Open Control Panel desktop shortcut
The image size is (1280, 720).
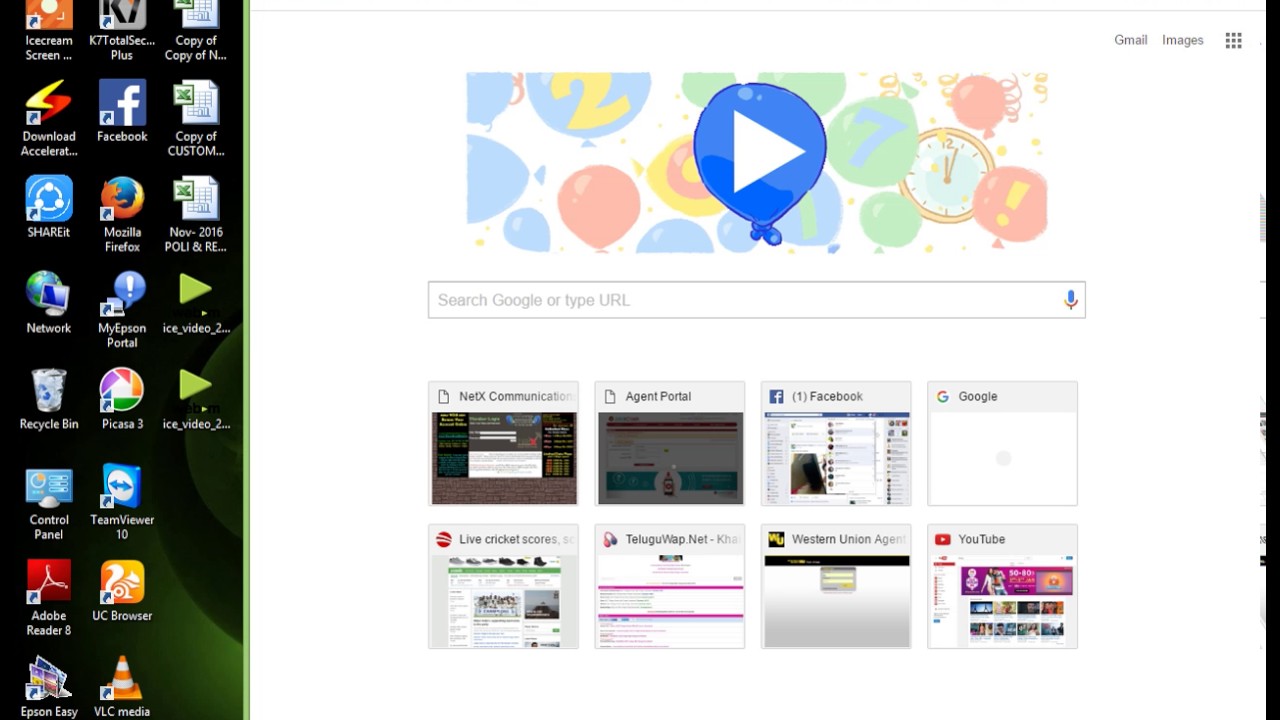(x=48, y=502)
